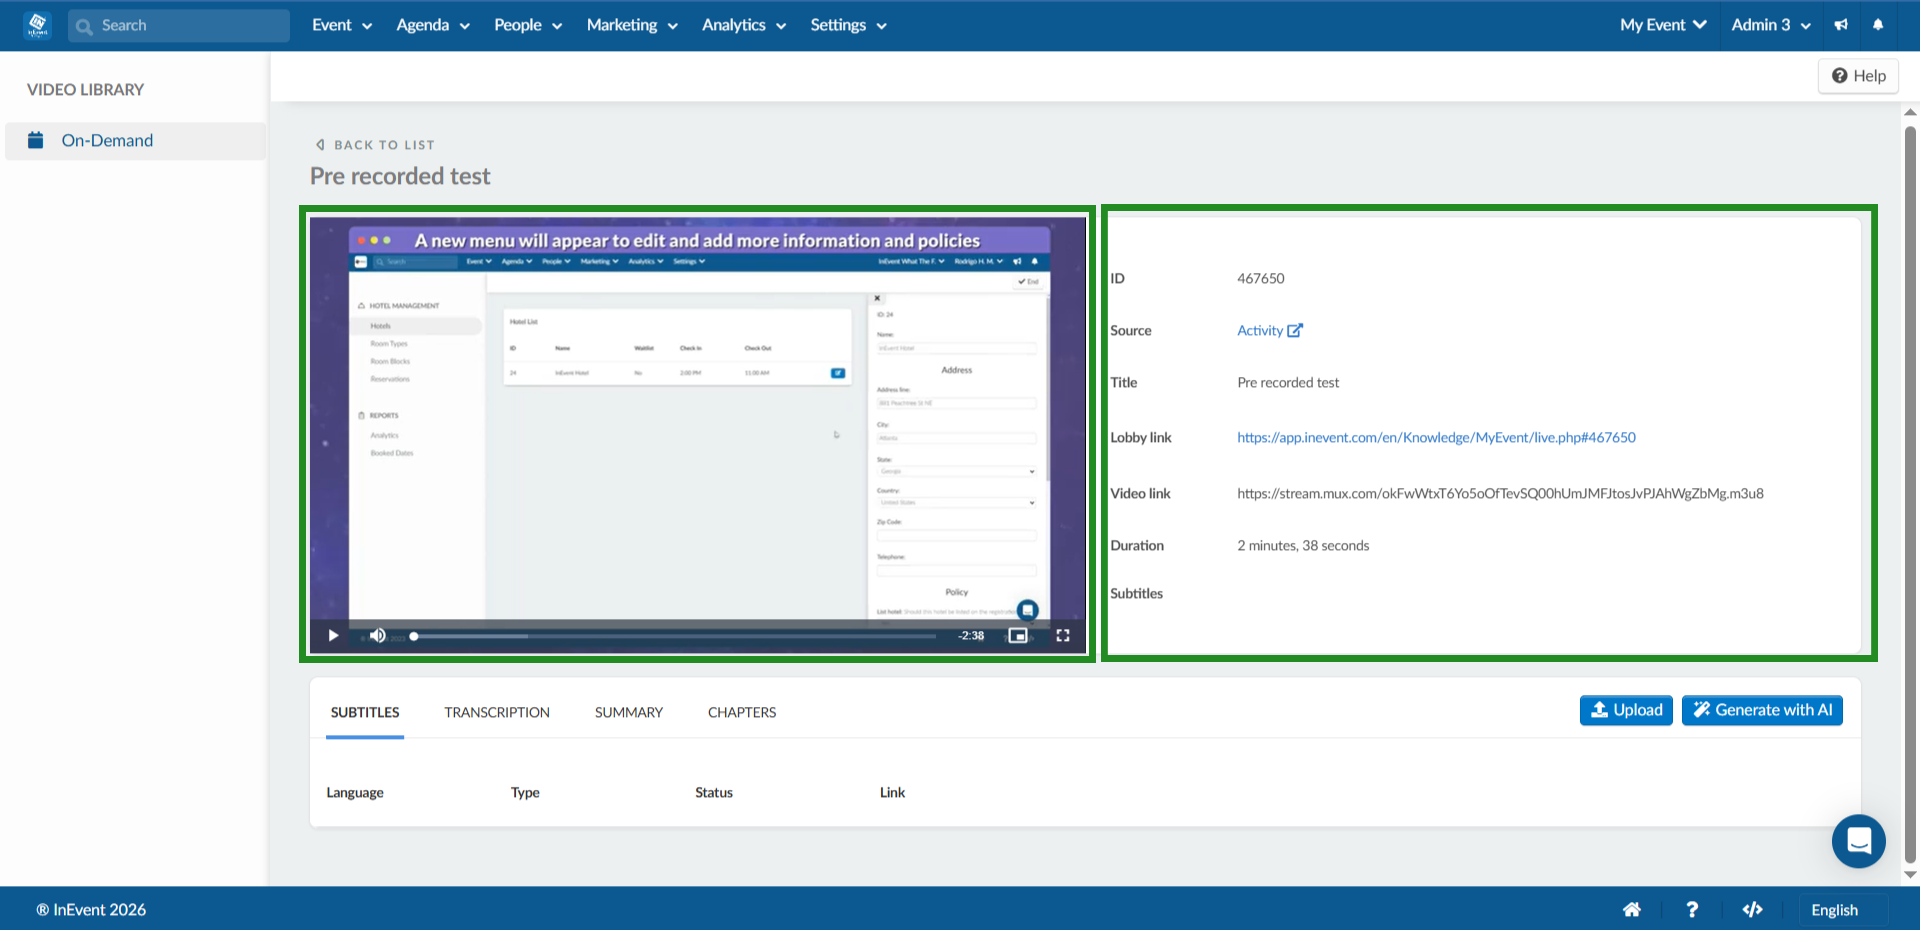Select the Chapters tab
This screenshot has height=930, width=1920.
pyautogui.click(x=741, y=712)
